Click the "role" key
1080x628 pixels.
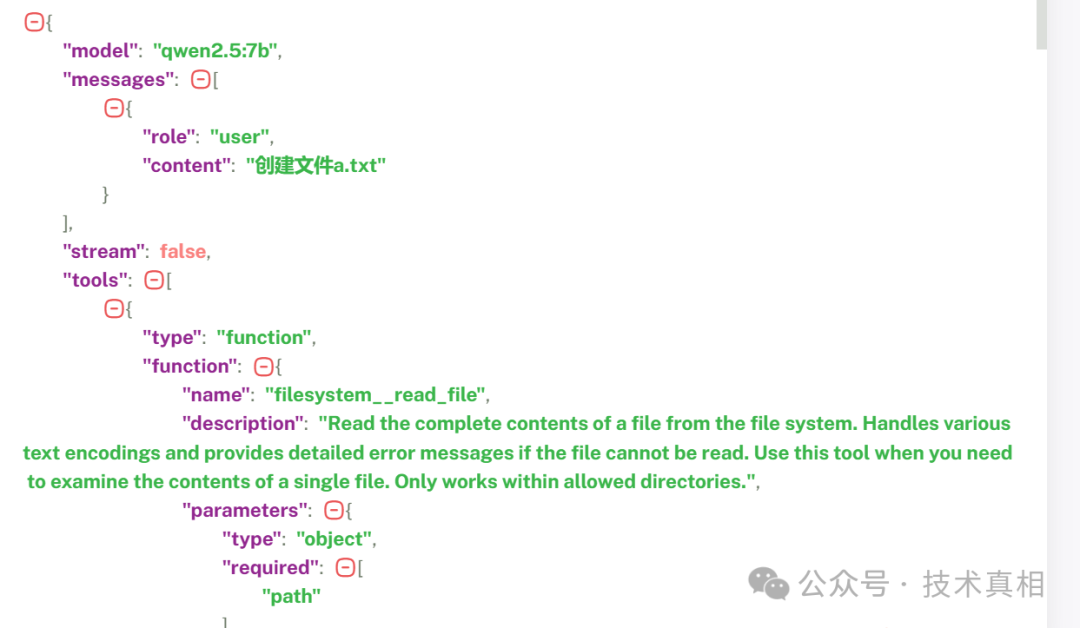[169, 137]
